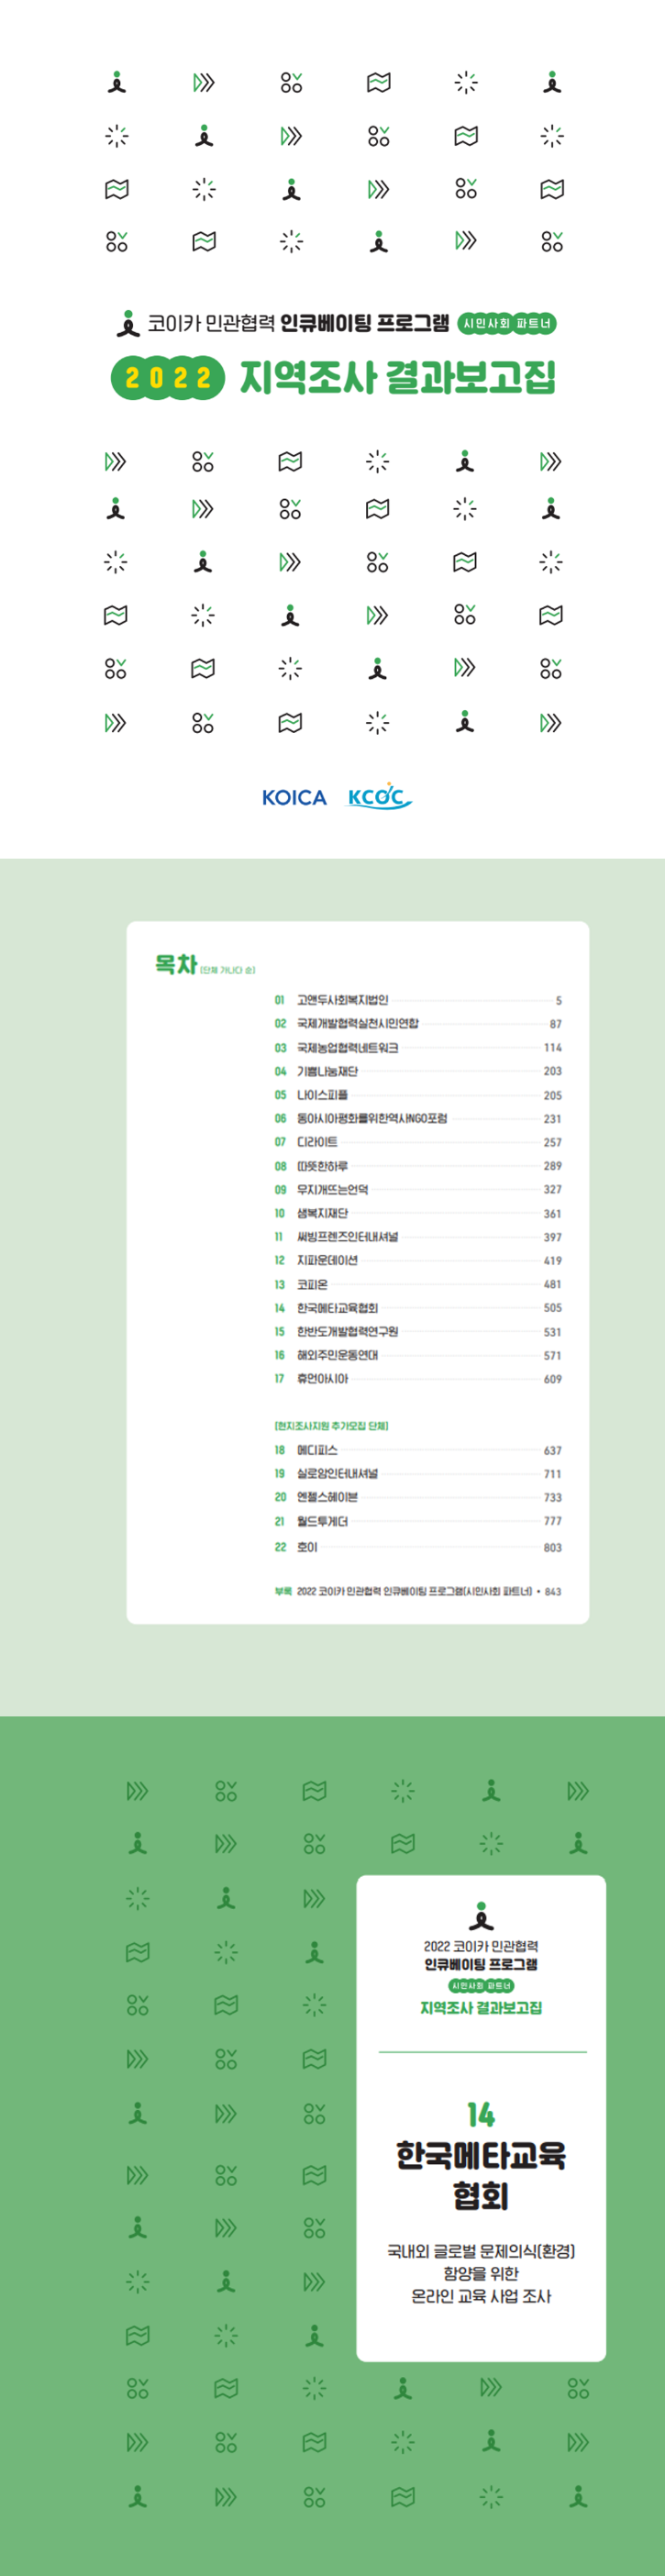Click page number 803 in contents
This screenshot has height=2576, width=665.
click(553, 1547)
